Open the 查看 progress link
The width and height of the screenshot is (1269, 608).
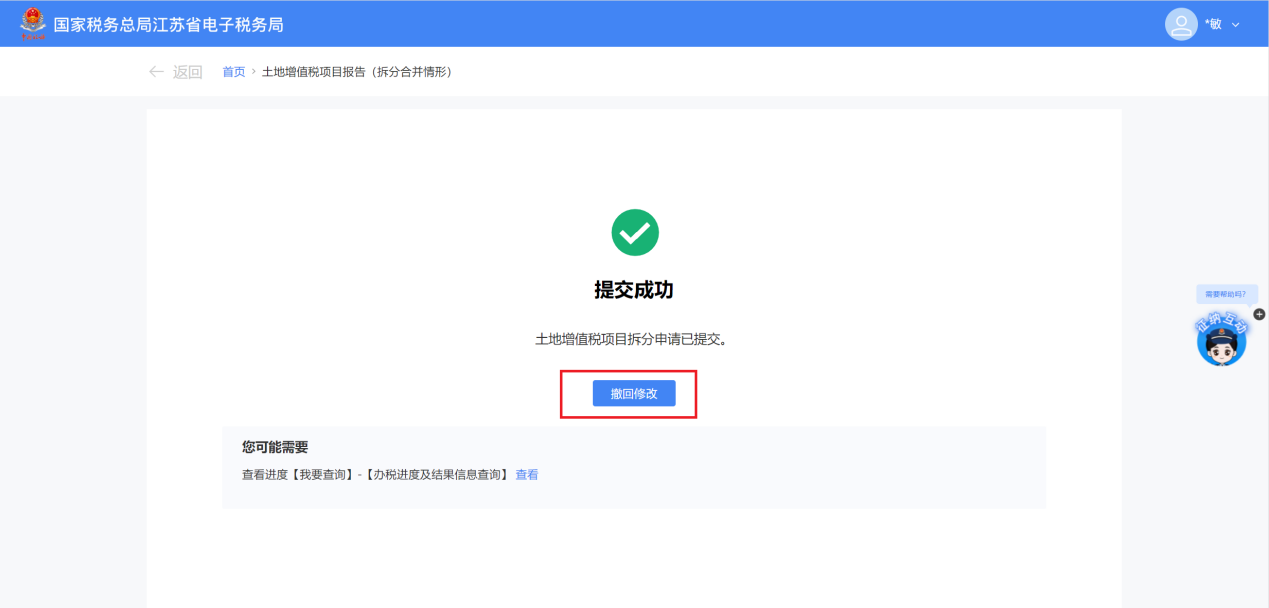coord(527,475)
